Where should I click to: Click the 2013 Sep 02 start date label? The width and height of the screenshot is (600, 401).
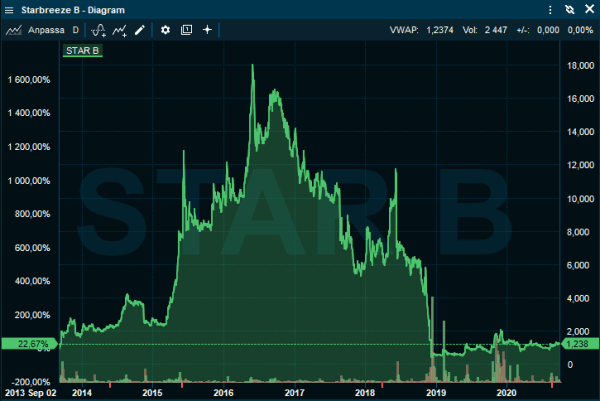pos(31,393)
